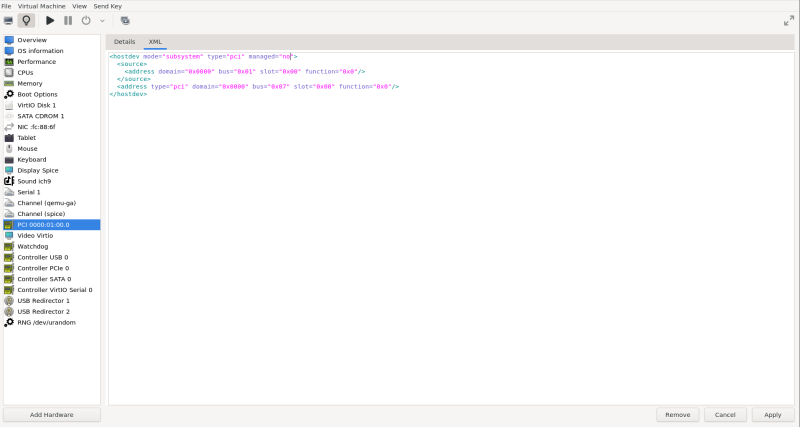The height and width of the screenshot is (427, 800).
Task: Show the graphical console monitor icon
Action: pyautogui.click(x=8, y=20)
